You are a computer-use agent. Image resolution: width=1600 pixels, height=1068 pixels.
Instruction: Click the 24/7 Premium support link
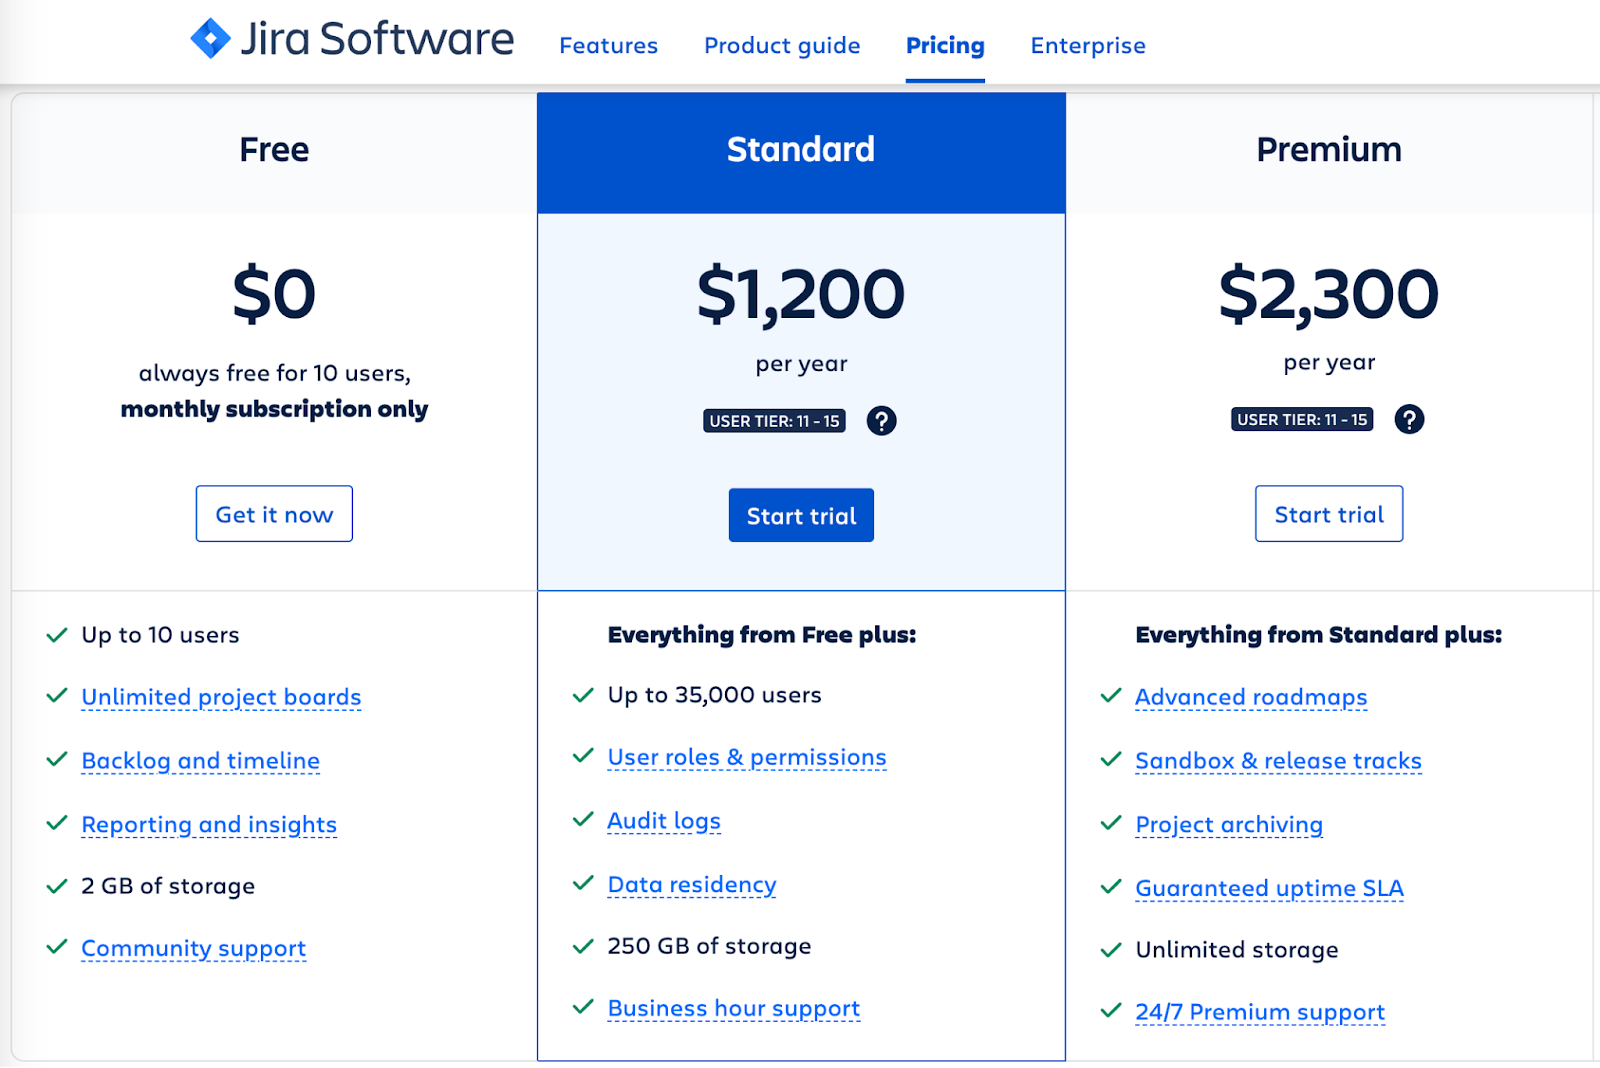1259,1012
